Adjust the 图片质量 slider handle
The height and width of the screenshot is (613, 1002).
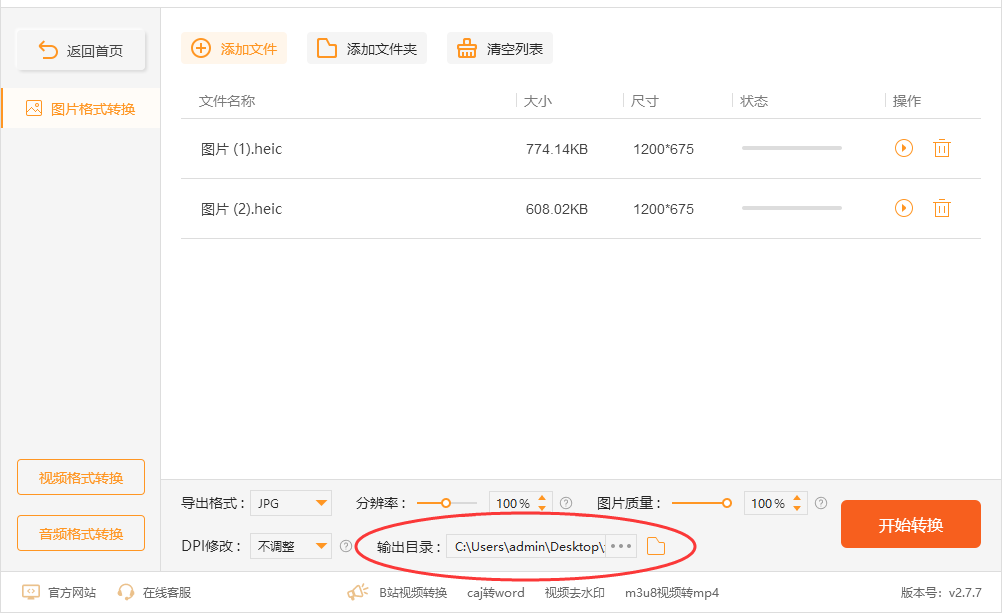[x=727, y=503]
